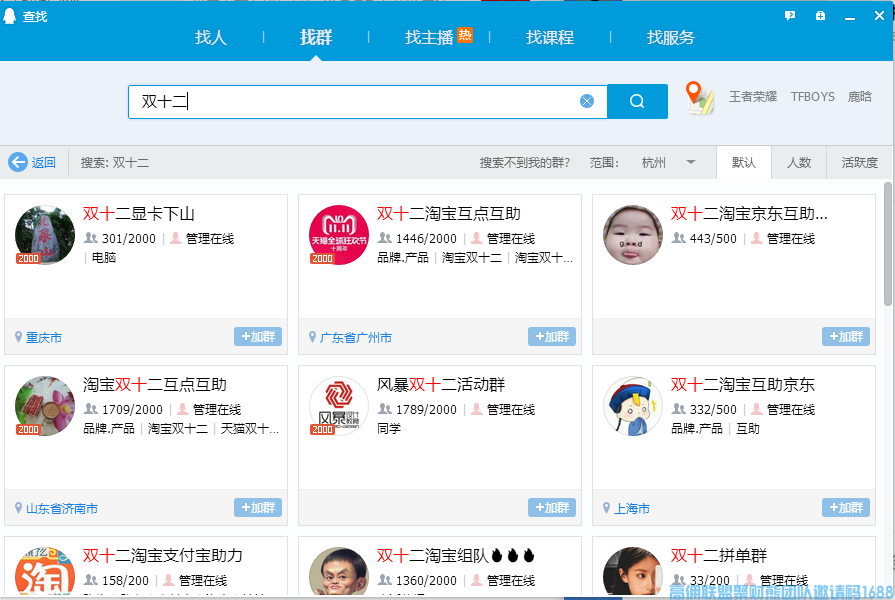The width and height of the screenshot is (895, 600).
Task: Clear the search box with the X icon
Action: tap(587, 102)
